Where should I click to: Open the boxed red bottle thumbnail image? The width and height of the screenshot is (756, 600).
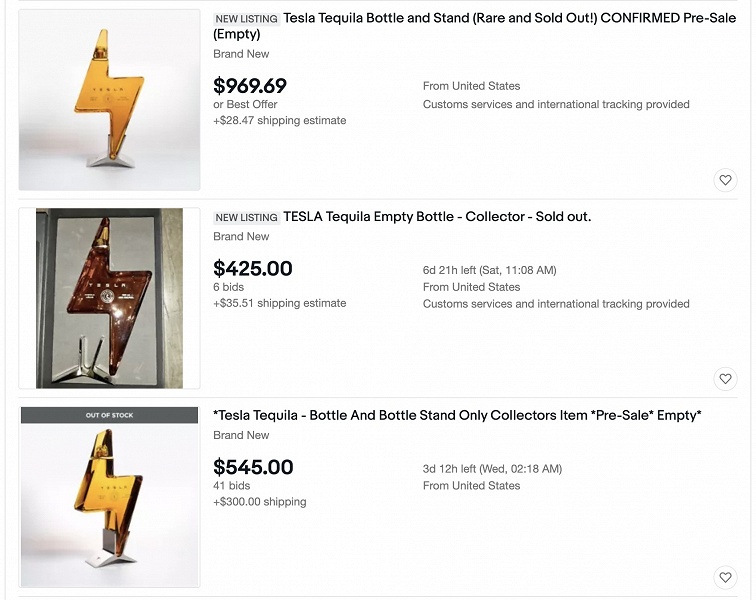pos(109,298)
